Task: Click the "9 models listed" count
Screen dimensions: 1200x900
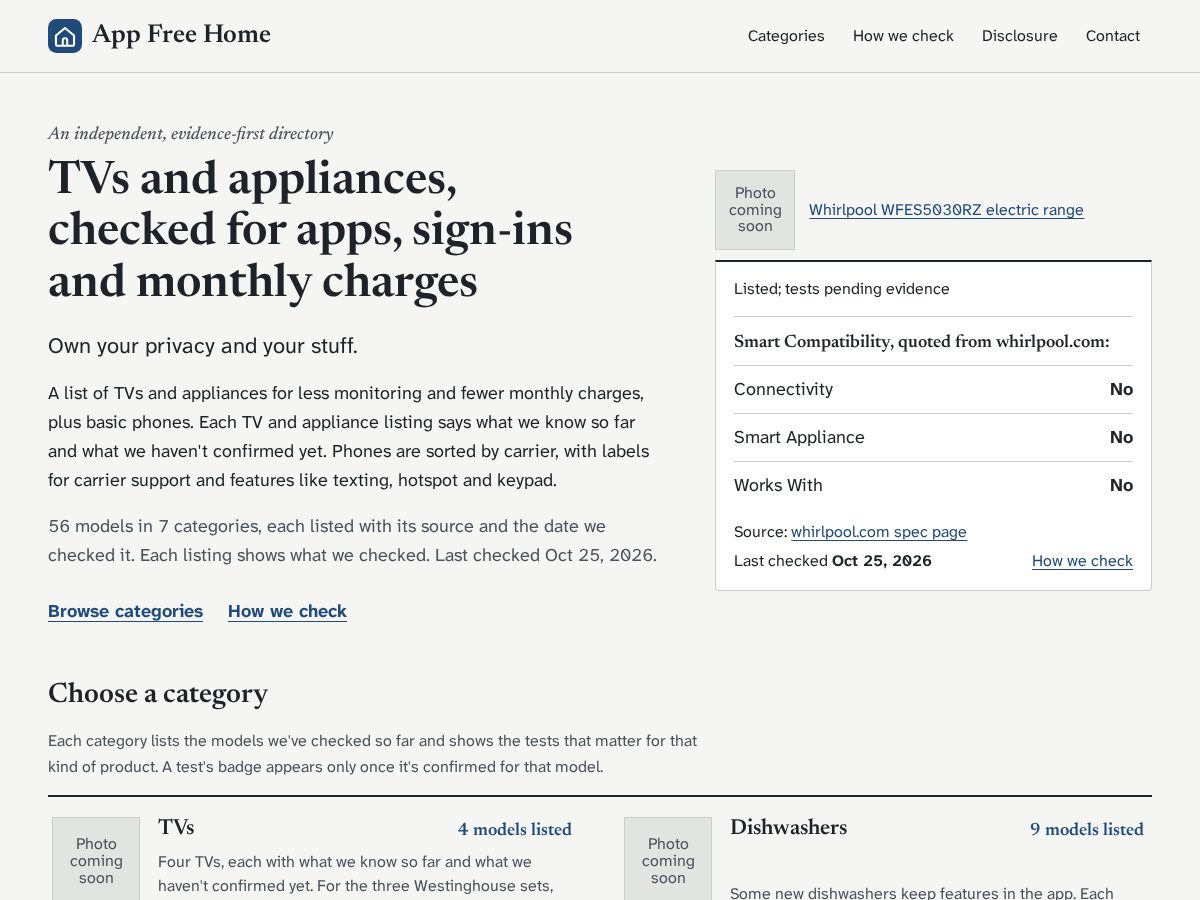Action: (1087, 829)
